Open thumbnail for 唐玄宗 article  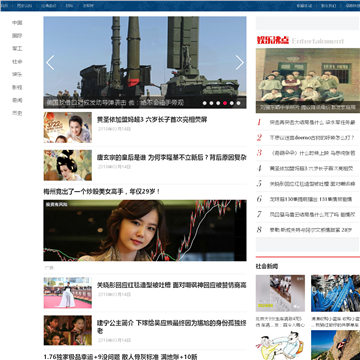[68, 165]
